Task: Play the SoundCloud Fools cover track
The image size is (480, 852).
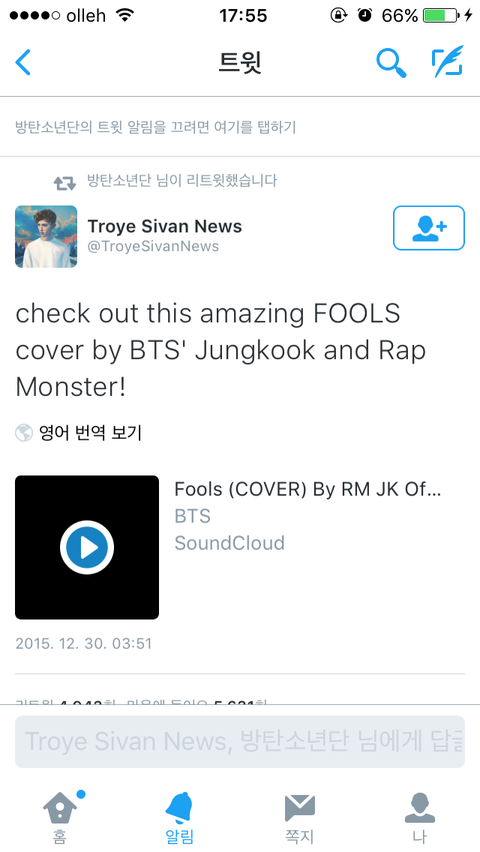Action: [87, 547]
